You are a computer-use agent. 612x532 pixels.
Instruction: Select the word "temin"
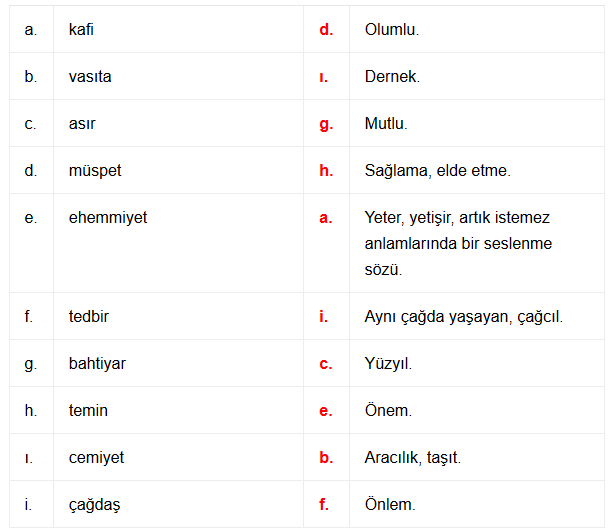[x=88, y=411]
